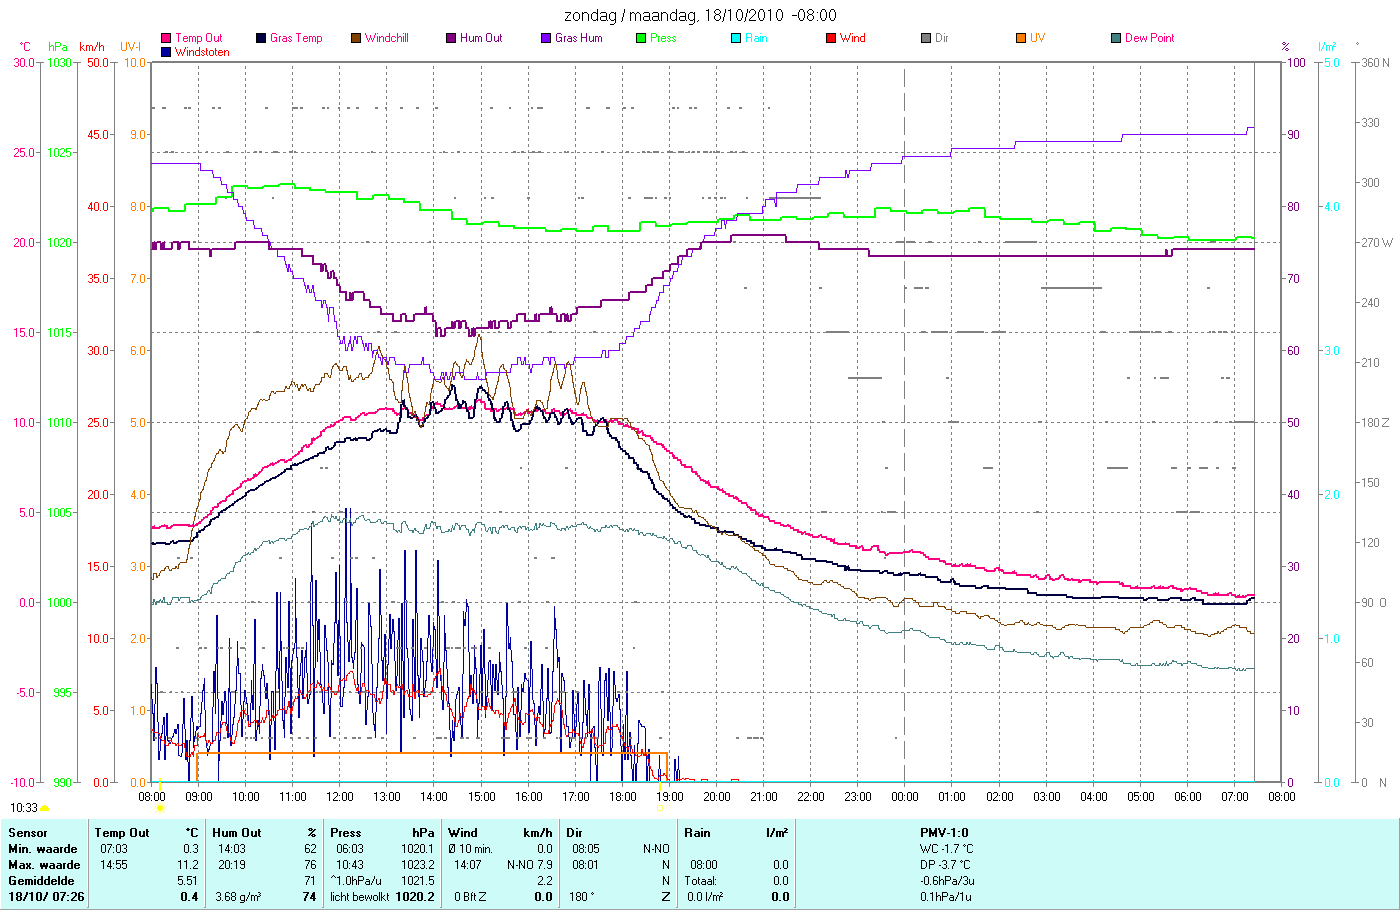Click the PMV-1:0 heading in summary panel
1400x910 pixels.
[944, 832]
